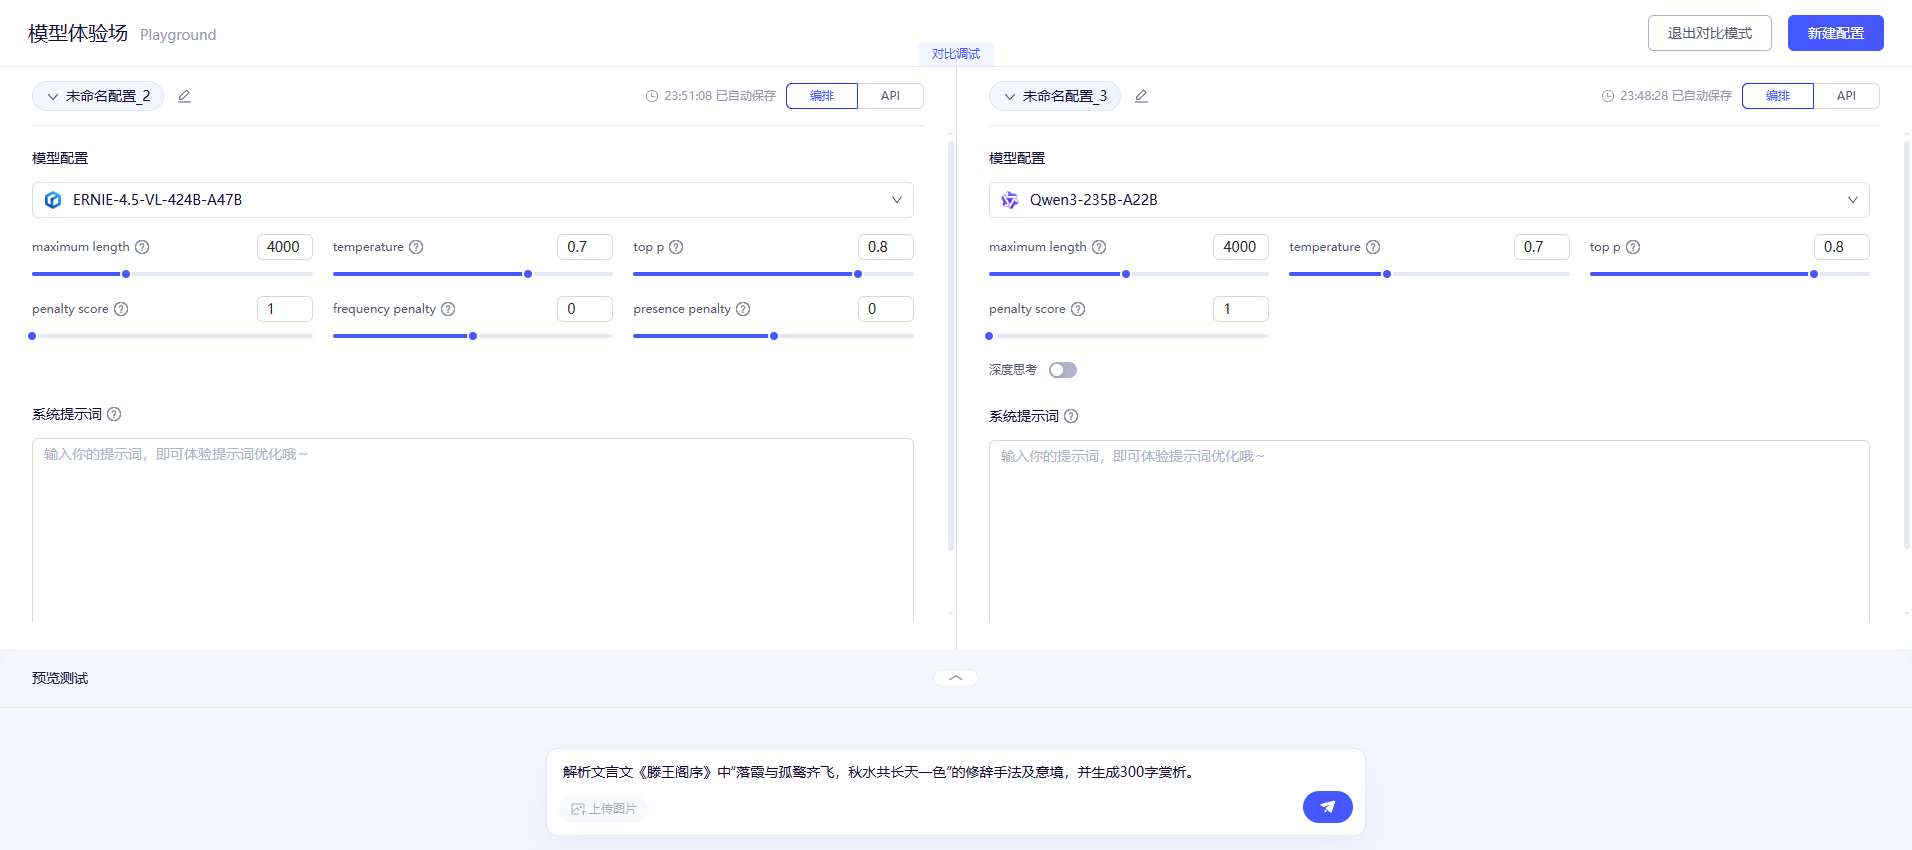Click the ERNIE model logo icon

(53, 200)
